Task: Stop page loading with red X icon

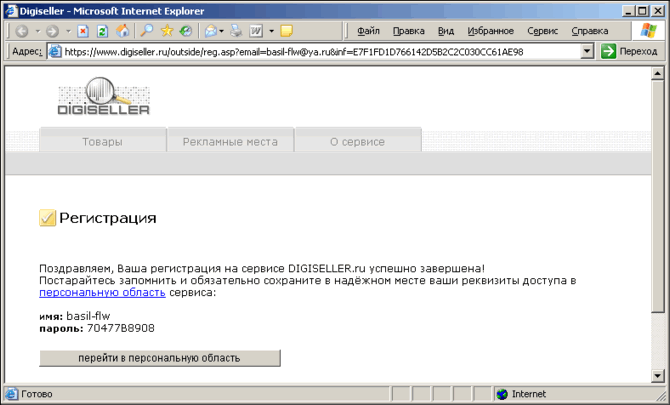Action: (83, 31)
